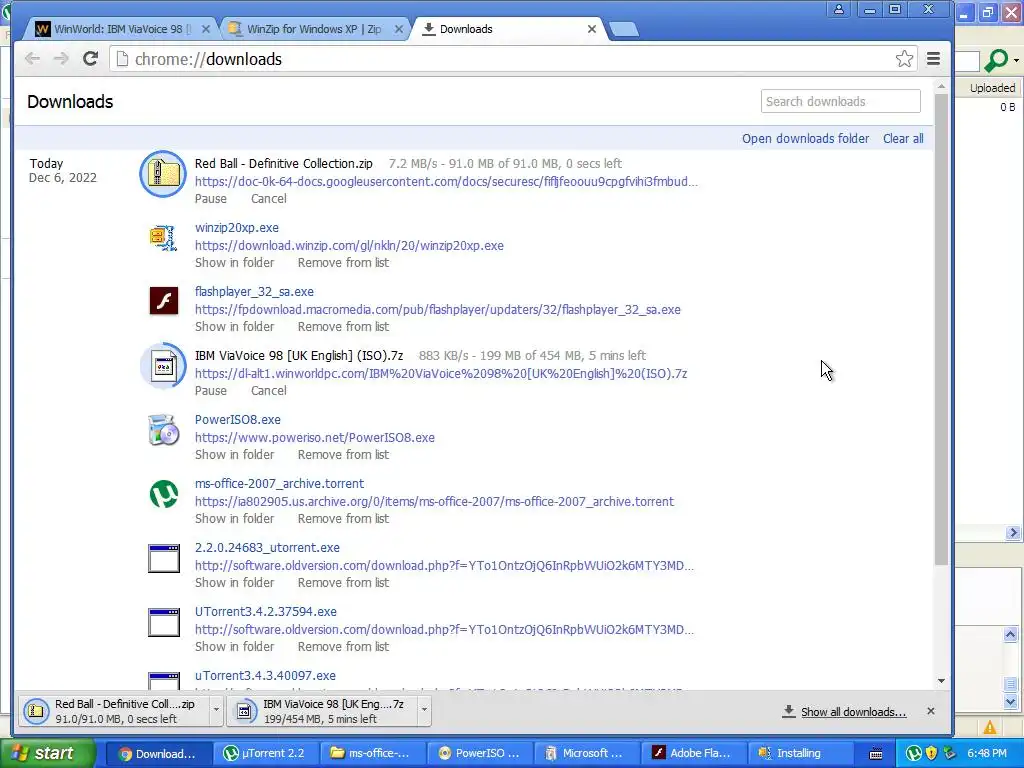Click the winzip download URL link

[349, 246]
